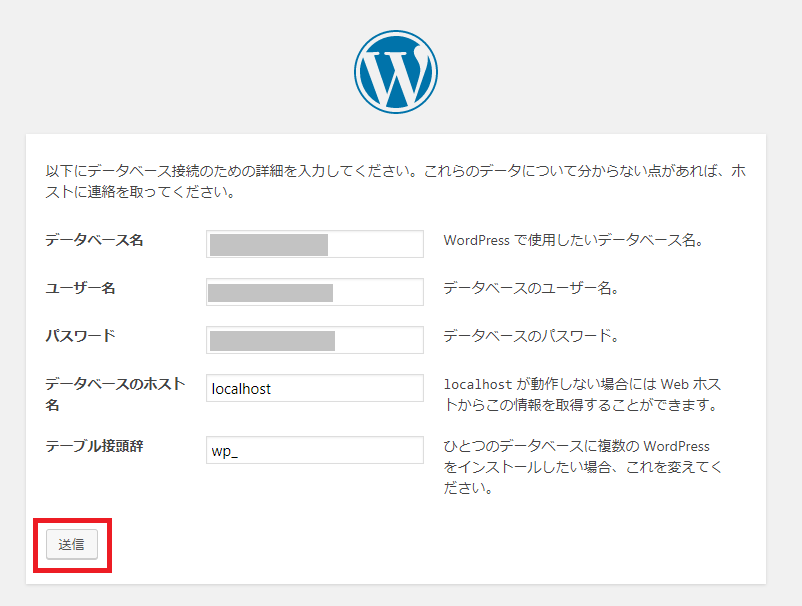Click the データベースのホスト名 label
Screen dimensions: 802x606
point(115,394)
